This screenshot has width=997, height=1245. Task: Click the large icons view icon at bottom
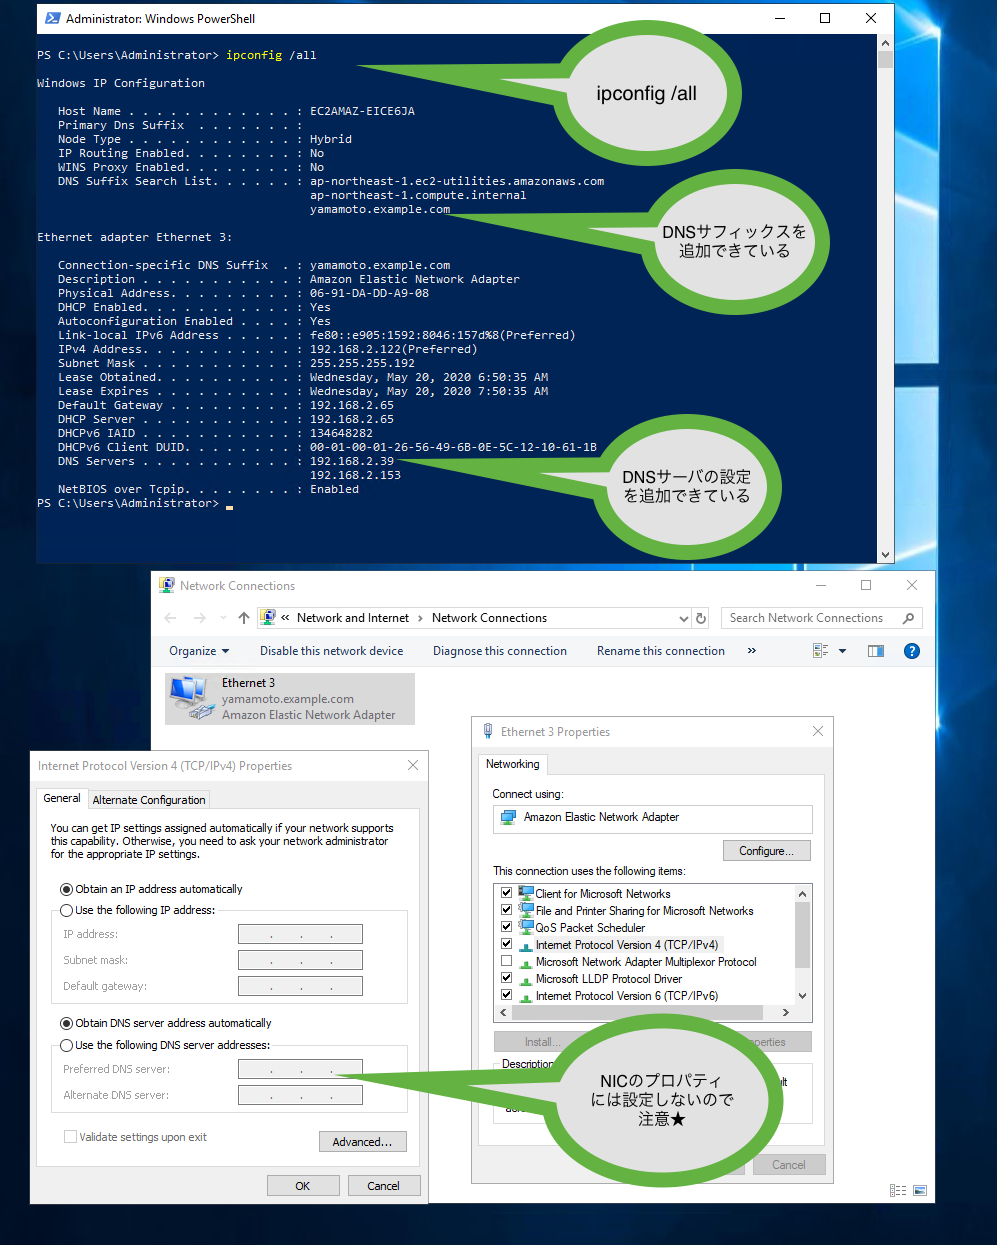click(x=920, y=1190)
